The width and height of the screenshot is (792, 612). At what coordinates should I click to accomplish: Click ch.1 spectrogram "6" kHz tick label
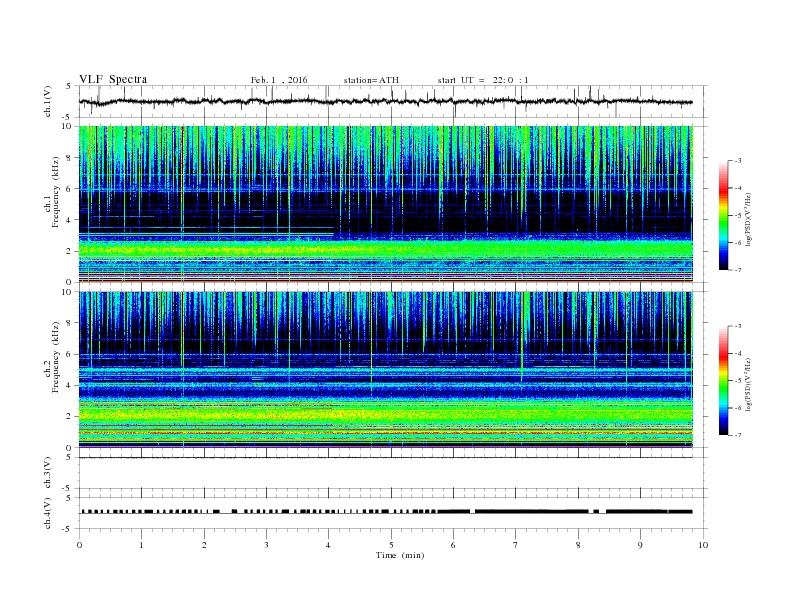click(x=69, y=189)
